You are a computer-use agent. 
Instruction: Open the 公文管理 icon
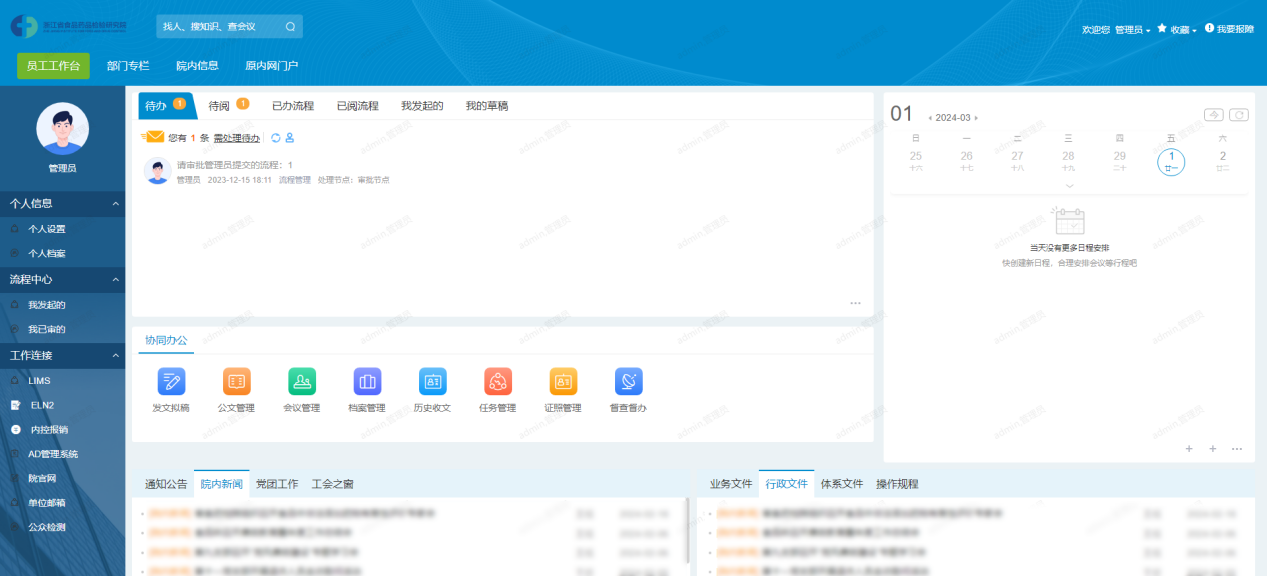(237, 382)
